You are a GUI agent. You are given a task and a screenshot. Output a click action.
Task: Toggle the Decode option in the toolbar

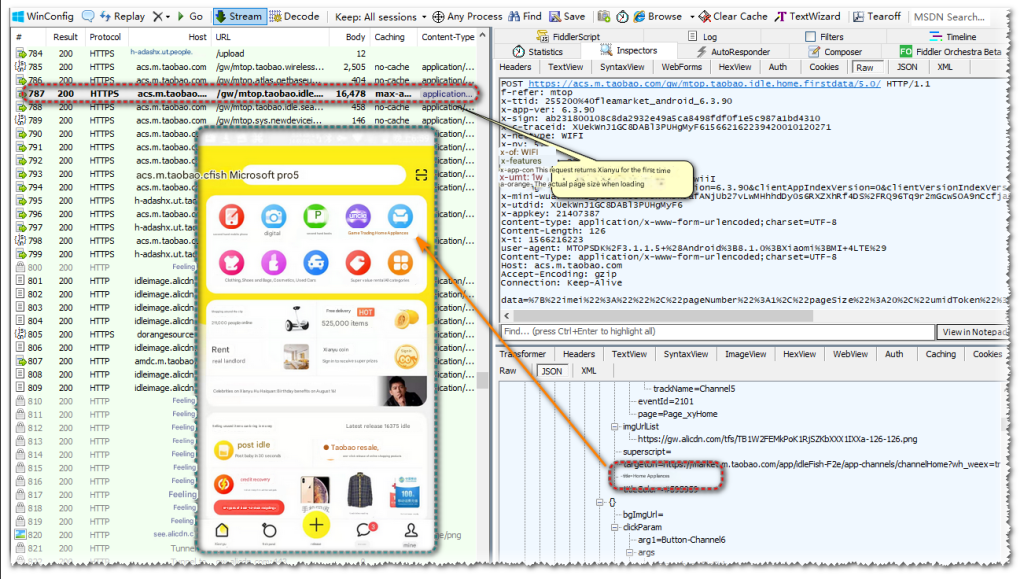[x=294, y=16]
